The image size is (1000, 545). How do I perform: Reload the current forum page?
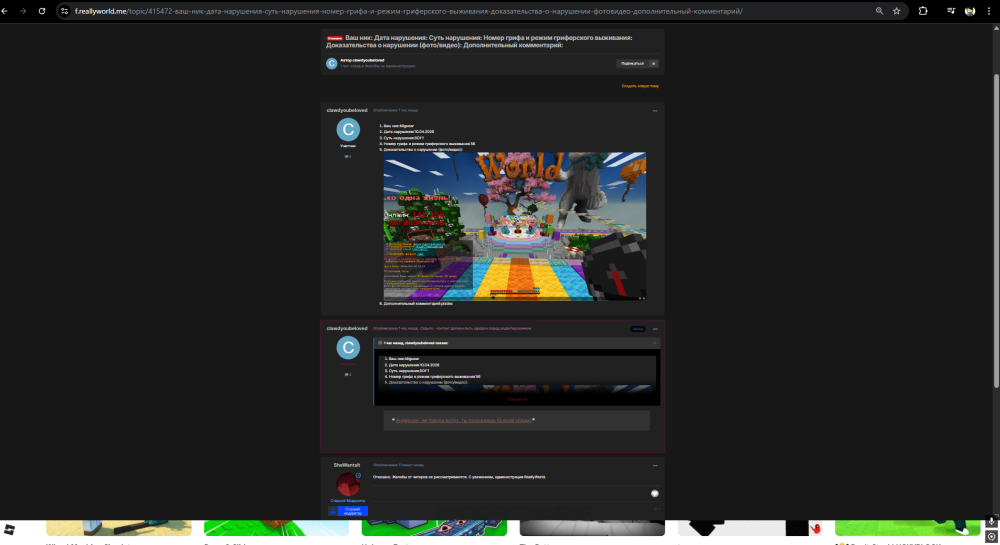click(x=42, y=11)
